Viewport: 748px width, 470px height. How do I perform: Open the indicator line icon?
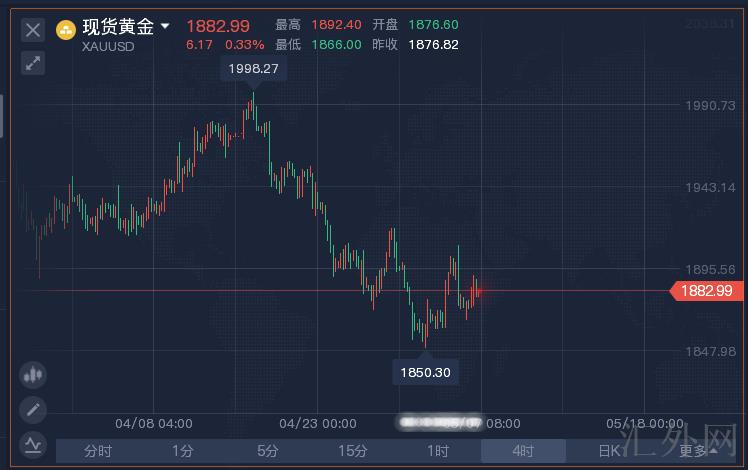point(33,442)
